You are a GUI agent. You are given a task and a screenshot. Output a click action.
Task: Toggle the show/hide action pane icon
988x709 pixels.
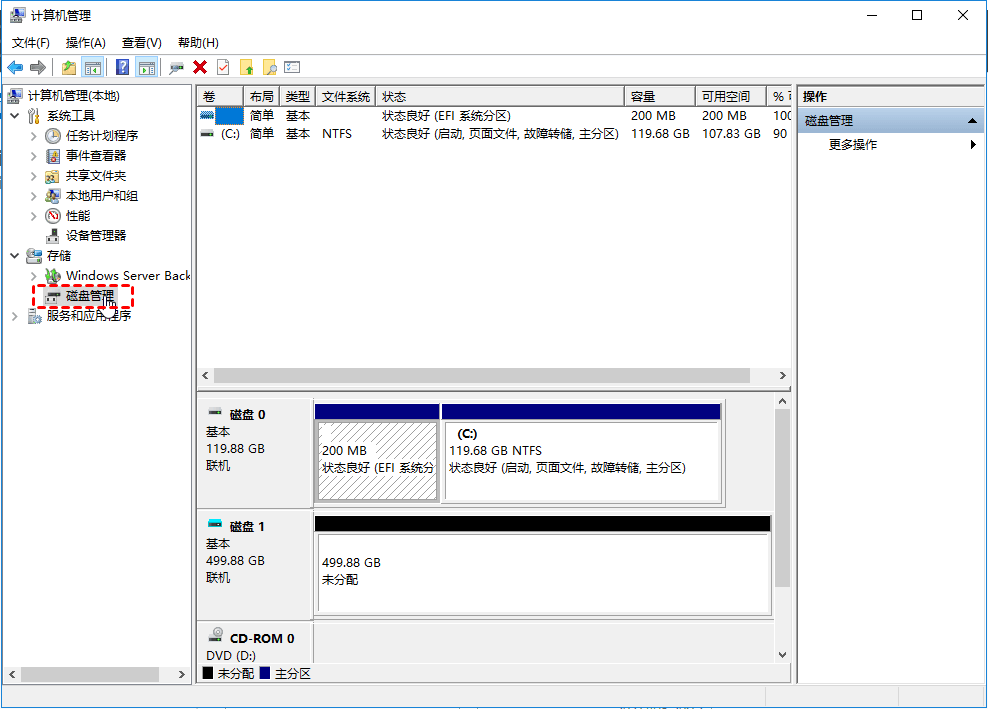(147, 67)
